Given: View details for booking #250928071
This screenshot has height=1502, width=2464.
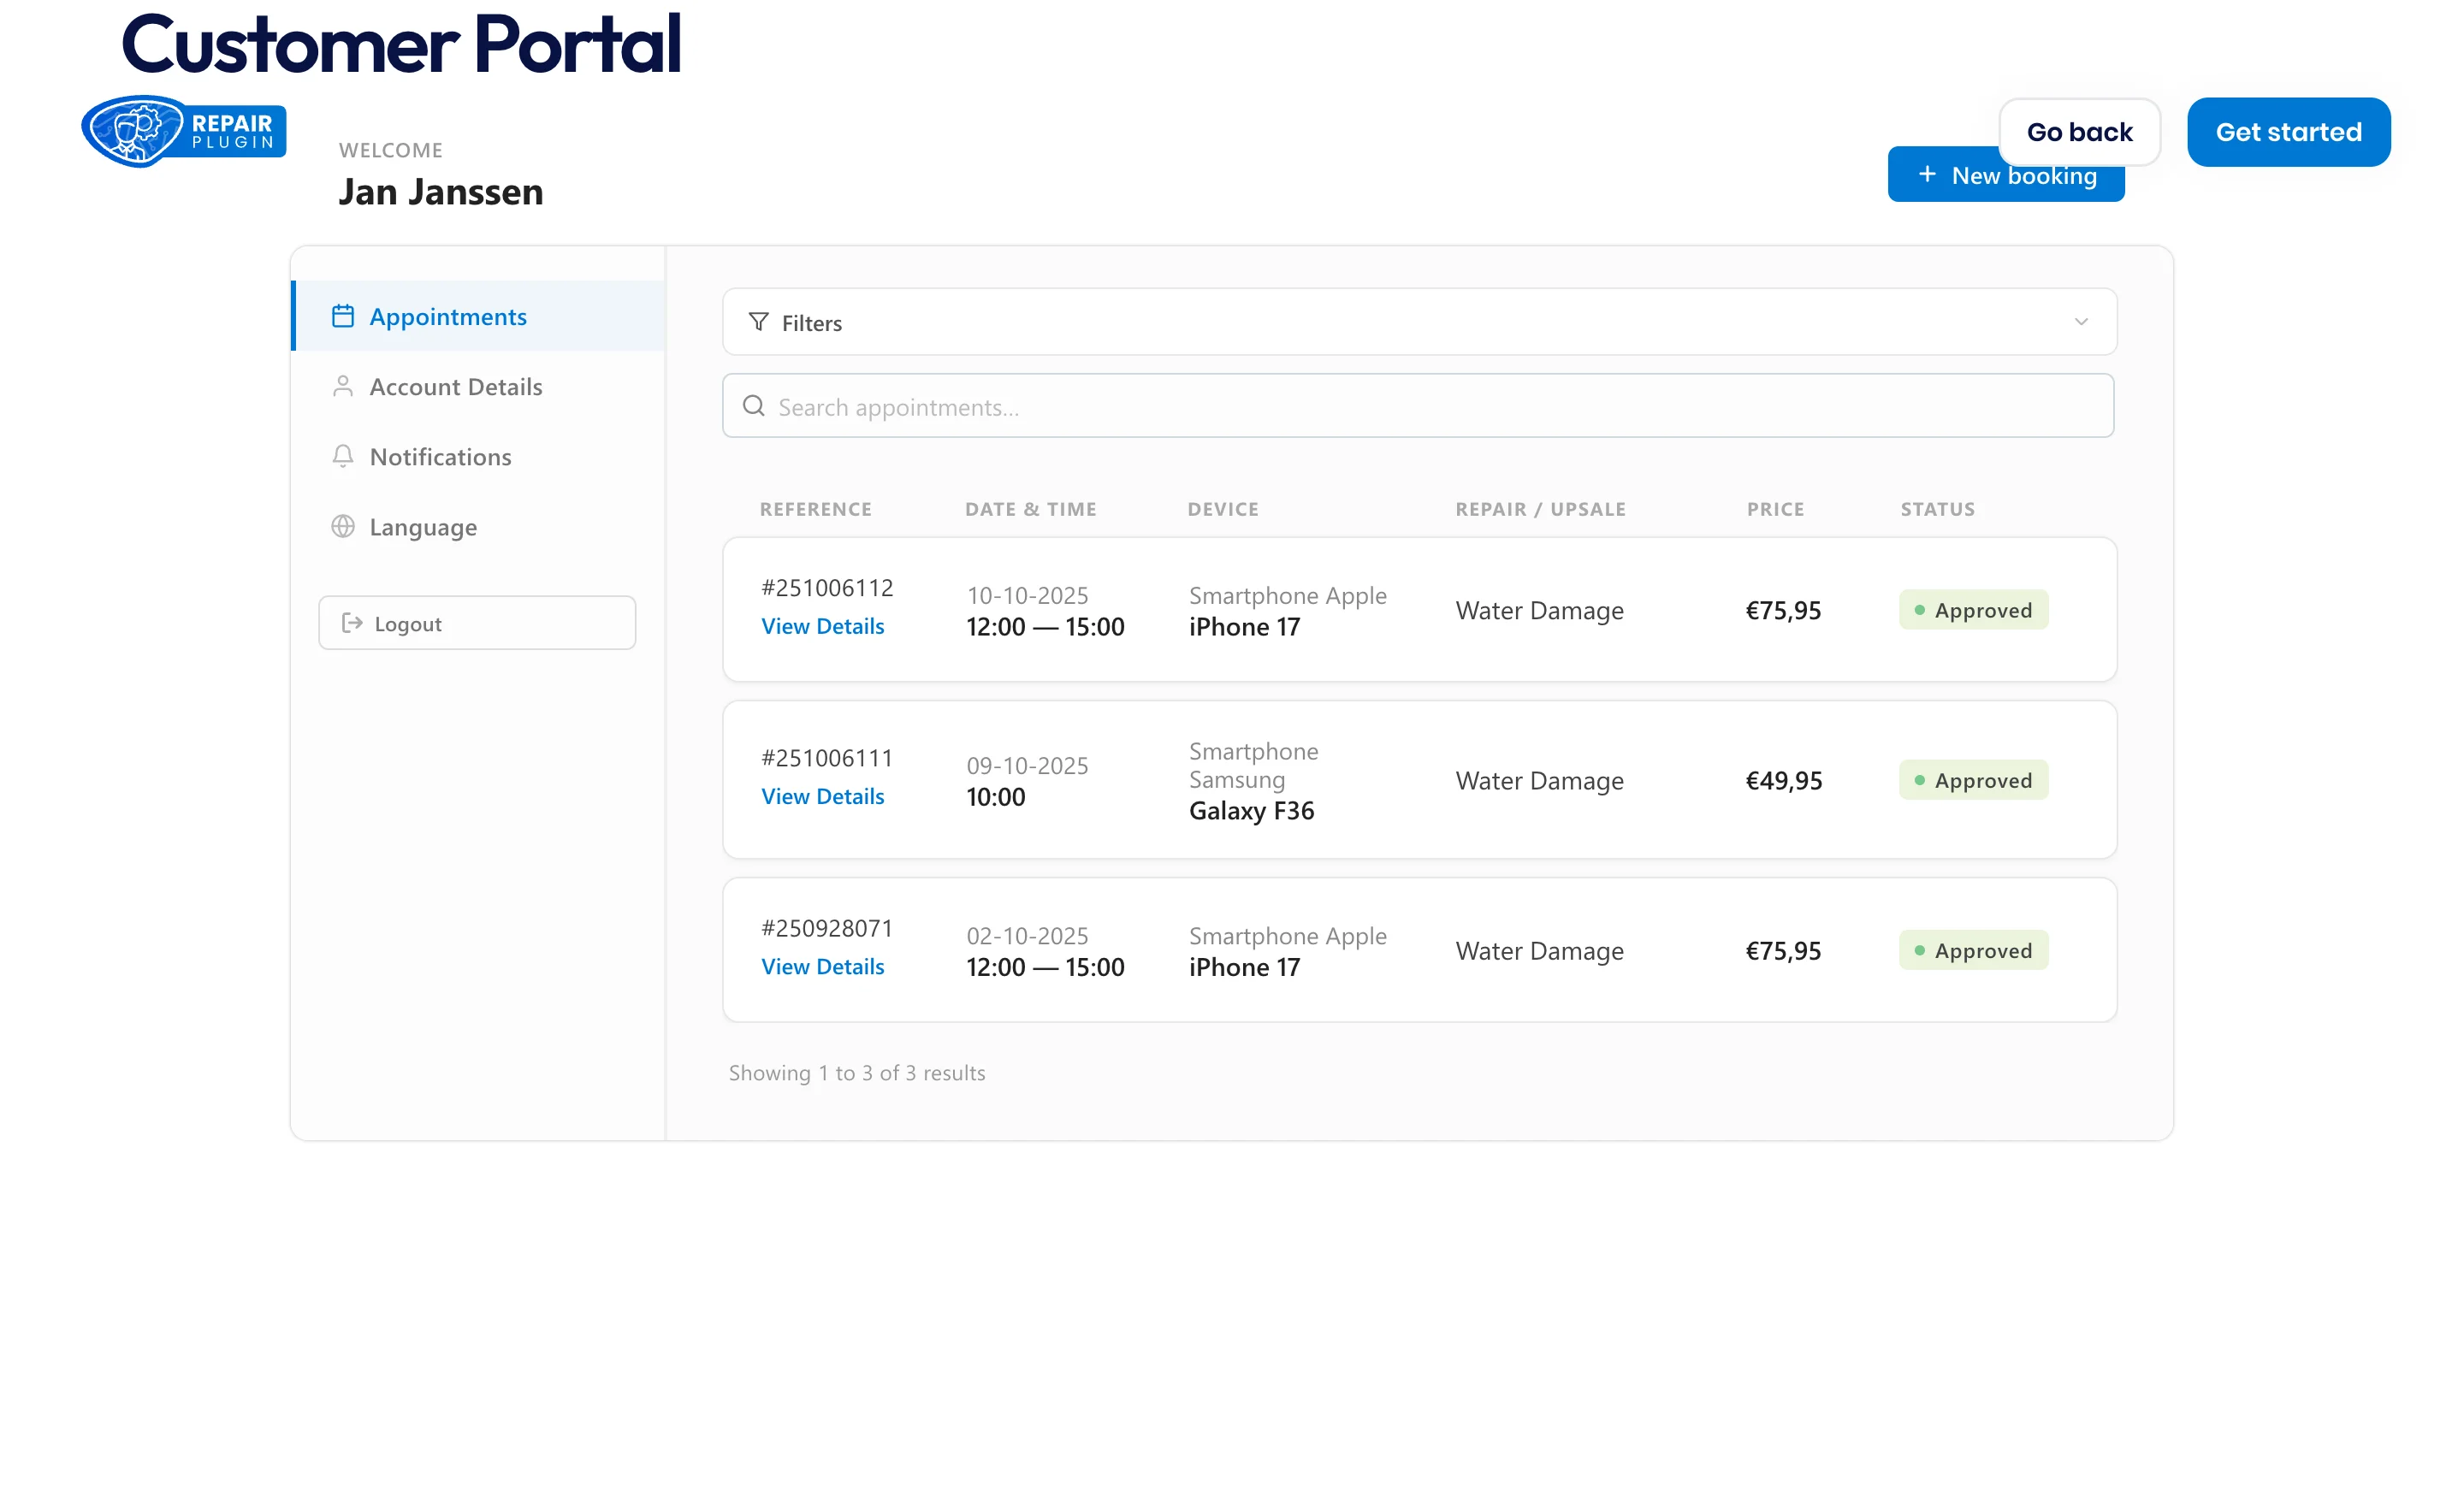Looking at the screenshot, I should click(823, 966).
